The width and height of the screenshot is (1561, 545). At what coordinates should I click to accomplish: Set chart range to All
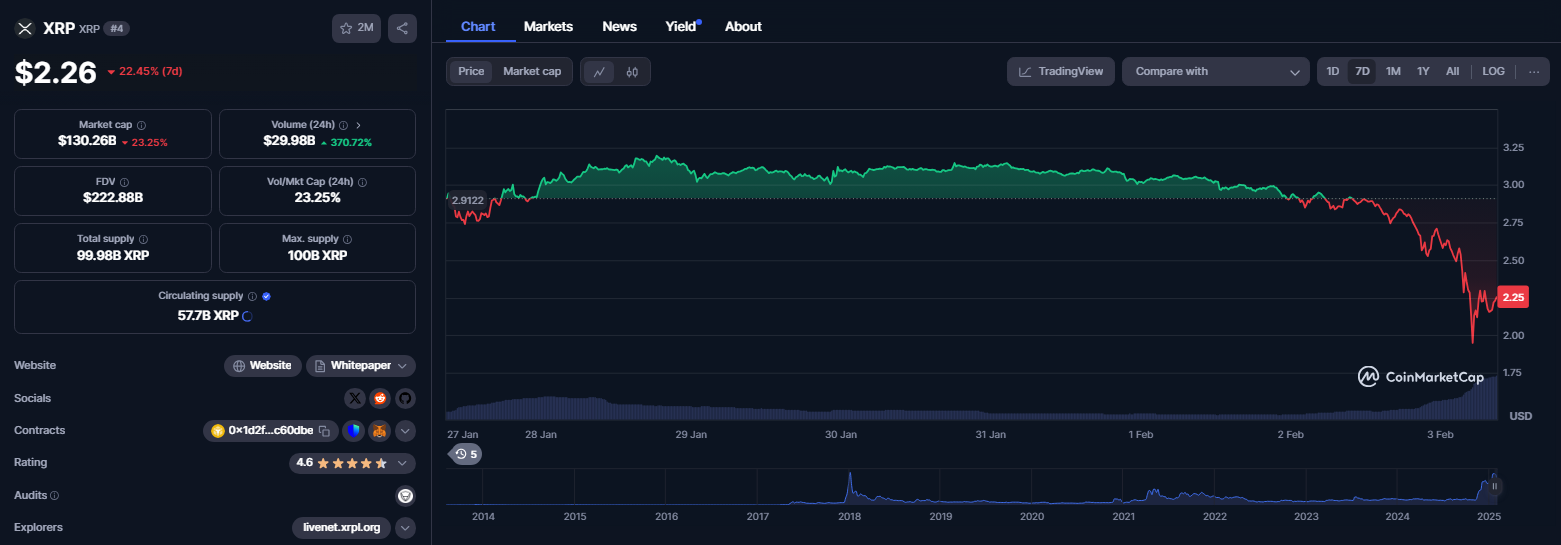(1452, 71)
